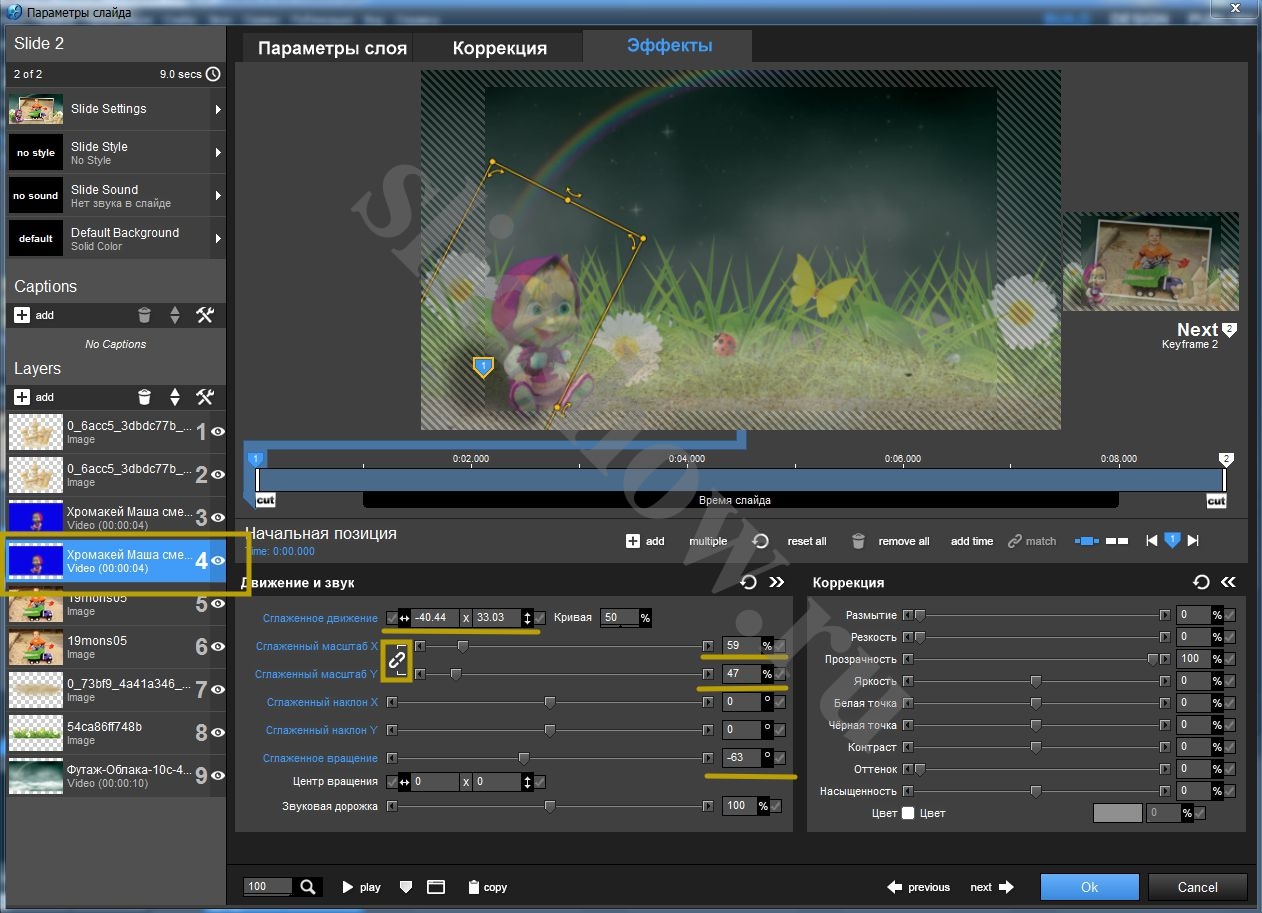The height and width of the screenshot is (913, 1262).
Task: Click the window layout icon beside play
Action: [x=435, y=887]
